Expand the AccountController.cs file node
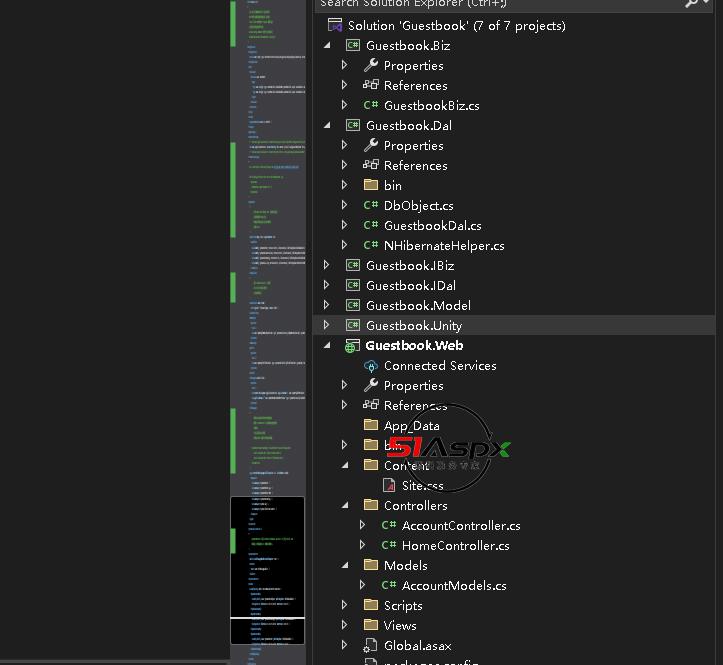Viewport: 723px width, 665px height. tap(363, 525)
